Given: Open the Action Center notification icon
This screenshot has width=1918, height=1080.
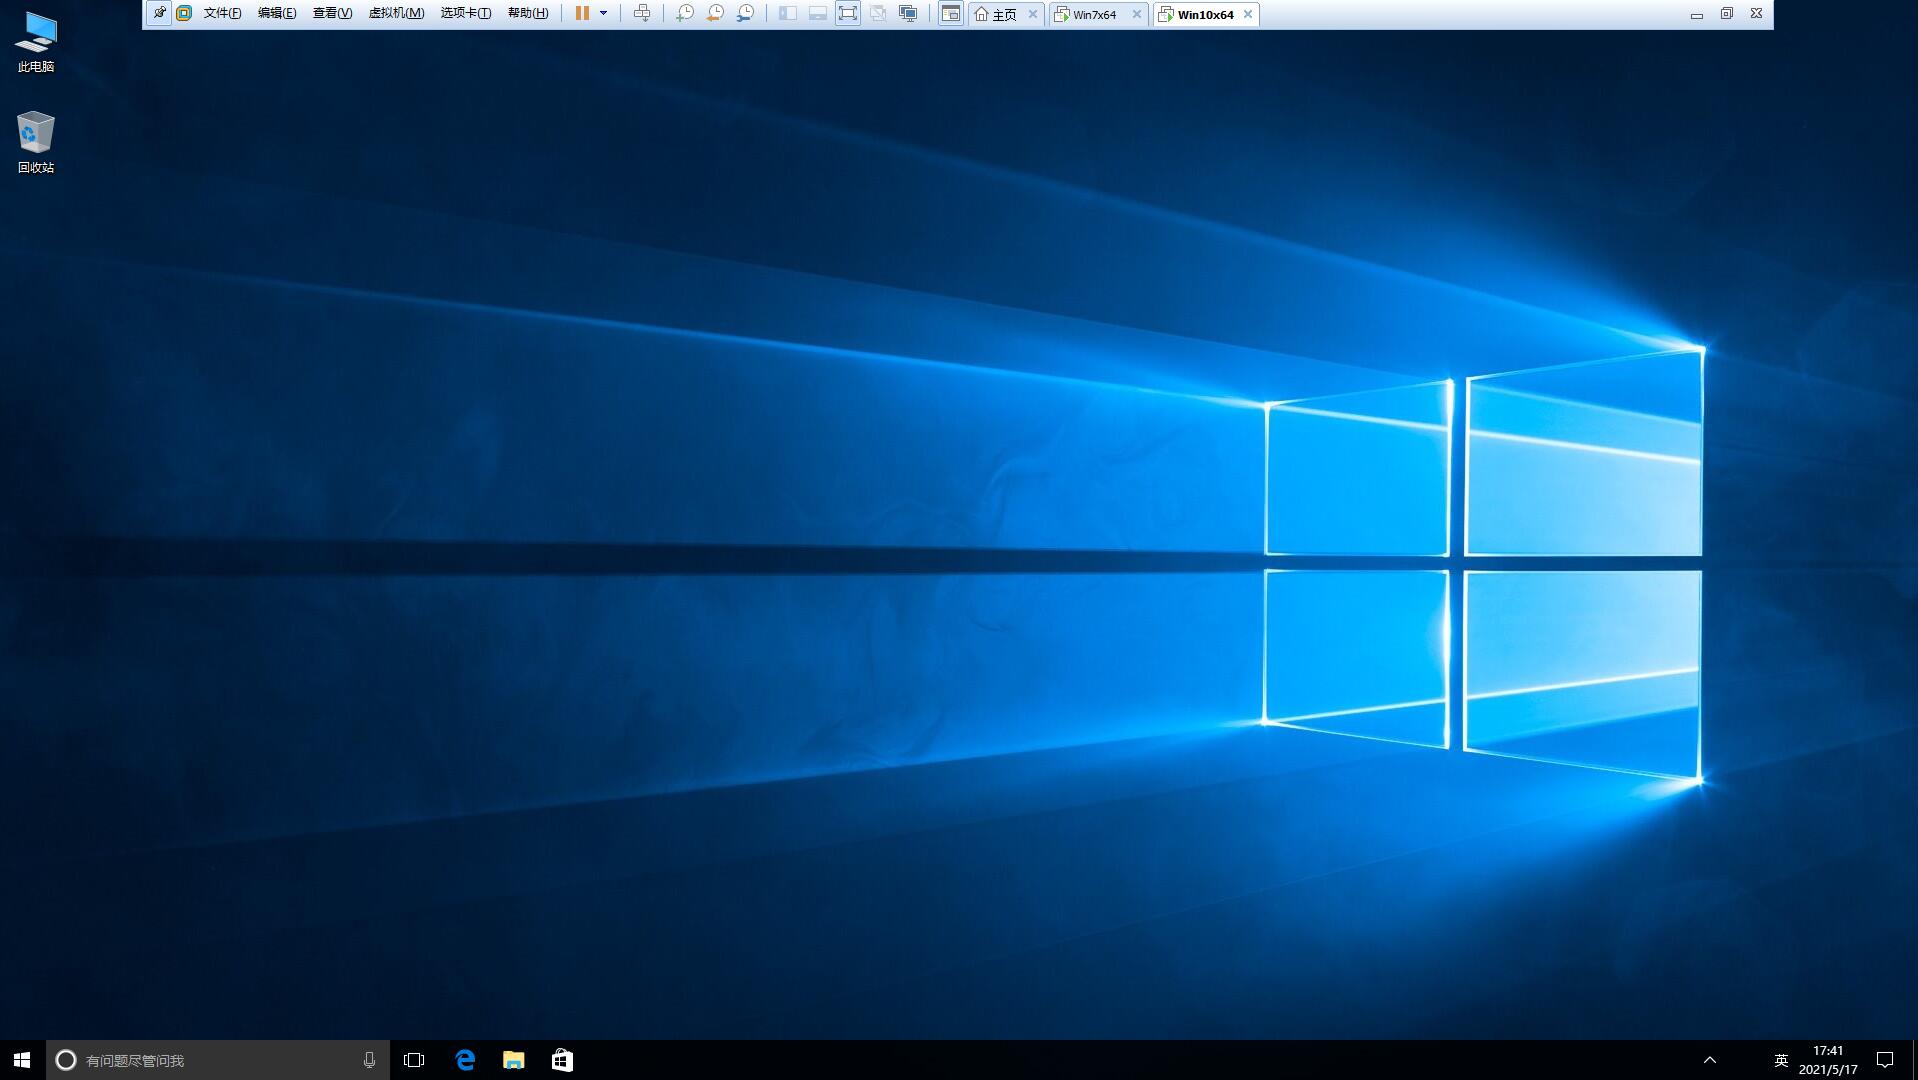Looking at the screenshot, I should pos(1885,1060).
